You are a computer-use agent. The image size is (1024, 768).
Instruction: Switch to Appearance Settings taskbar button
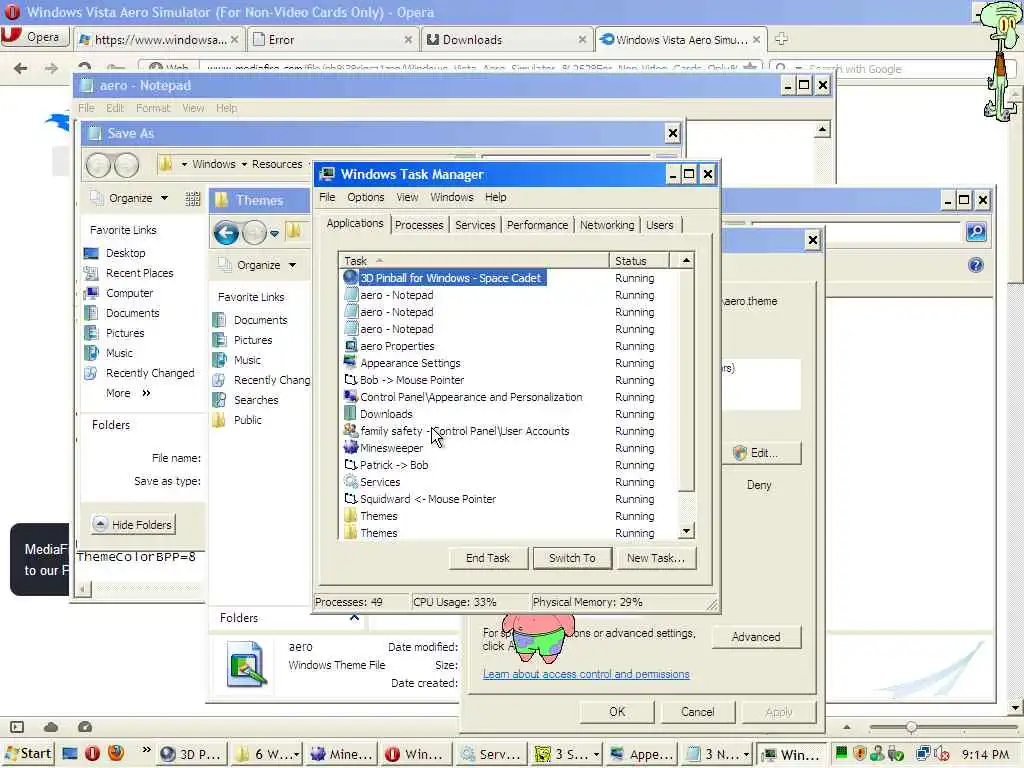pos(641,754)
